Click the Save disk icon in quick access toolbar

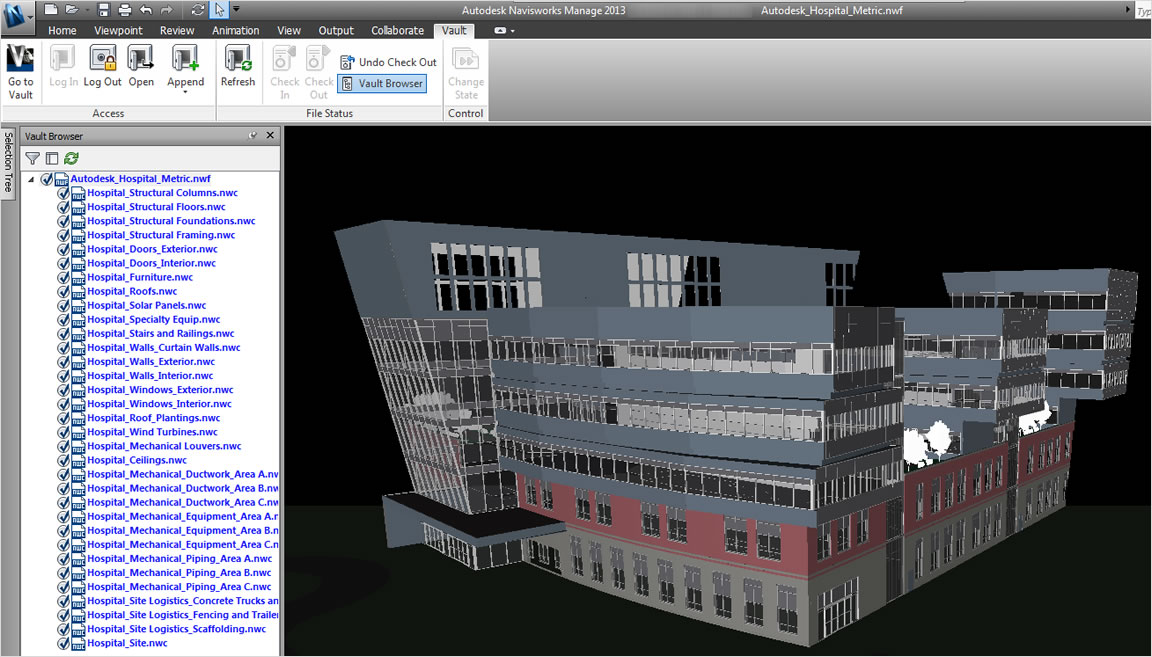[x=104, y=10]
